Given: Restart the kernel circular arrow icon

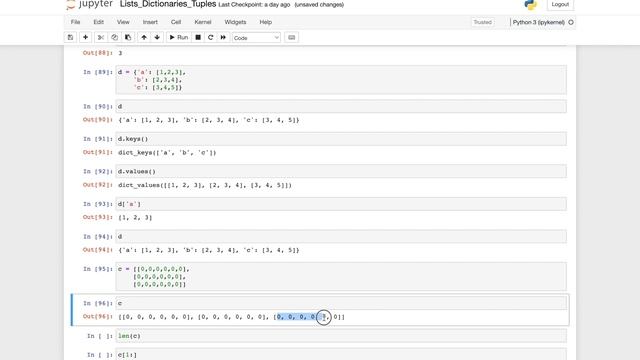Looking at the screenshot, I should pyautogui.click(x=211, y=38).
